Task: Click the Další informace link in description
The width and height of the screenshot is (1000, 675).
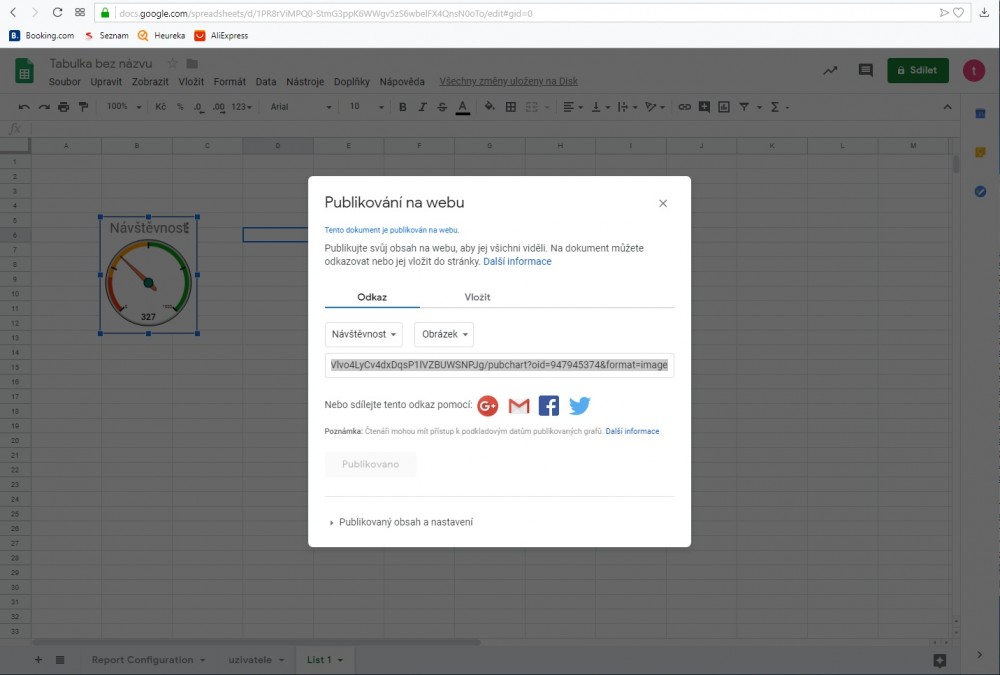Action: point(517,262)
